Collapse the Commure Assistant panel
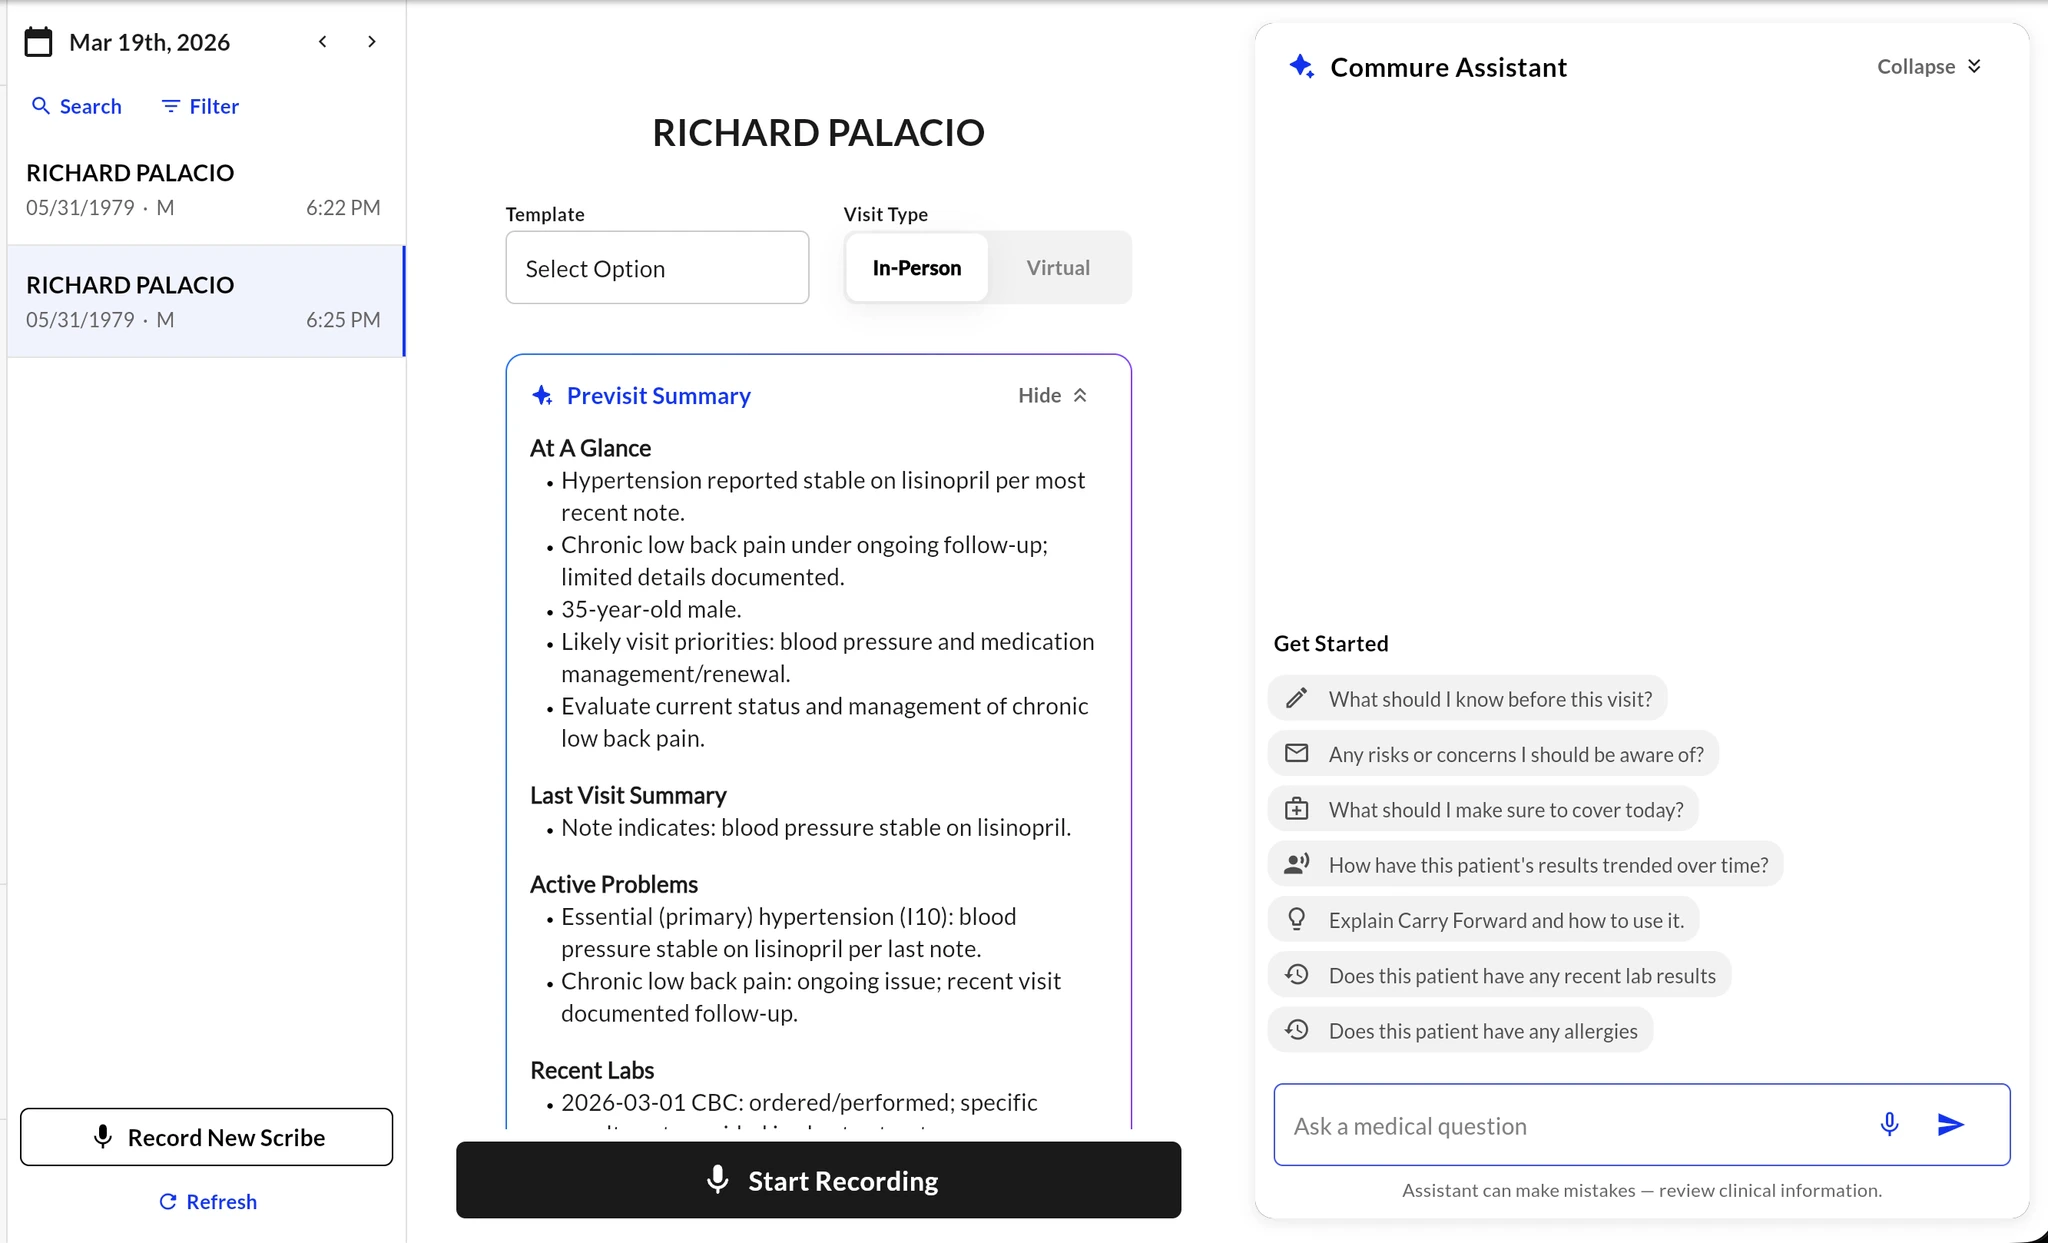2048x1243 pixels. [1928, 67]
